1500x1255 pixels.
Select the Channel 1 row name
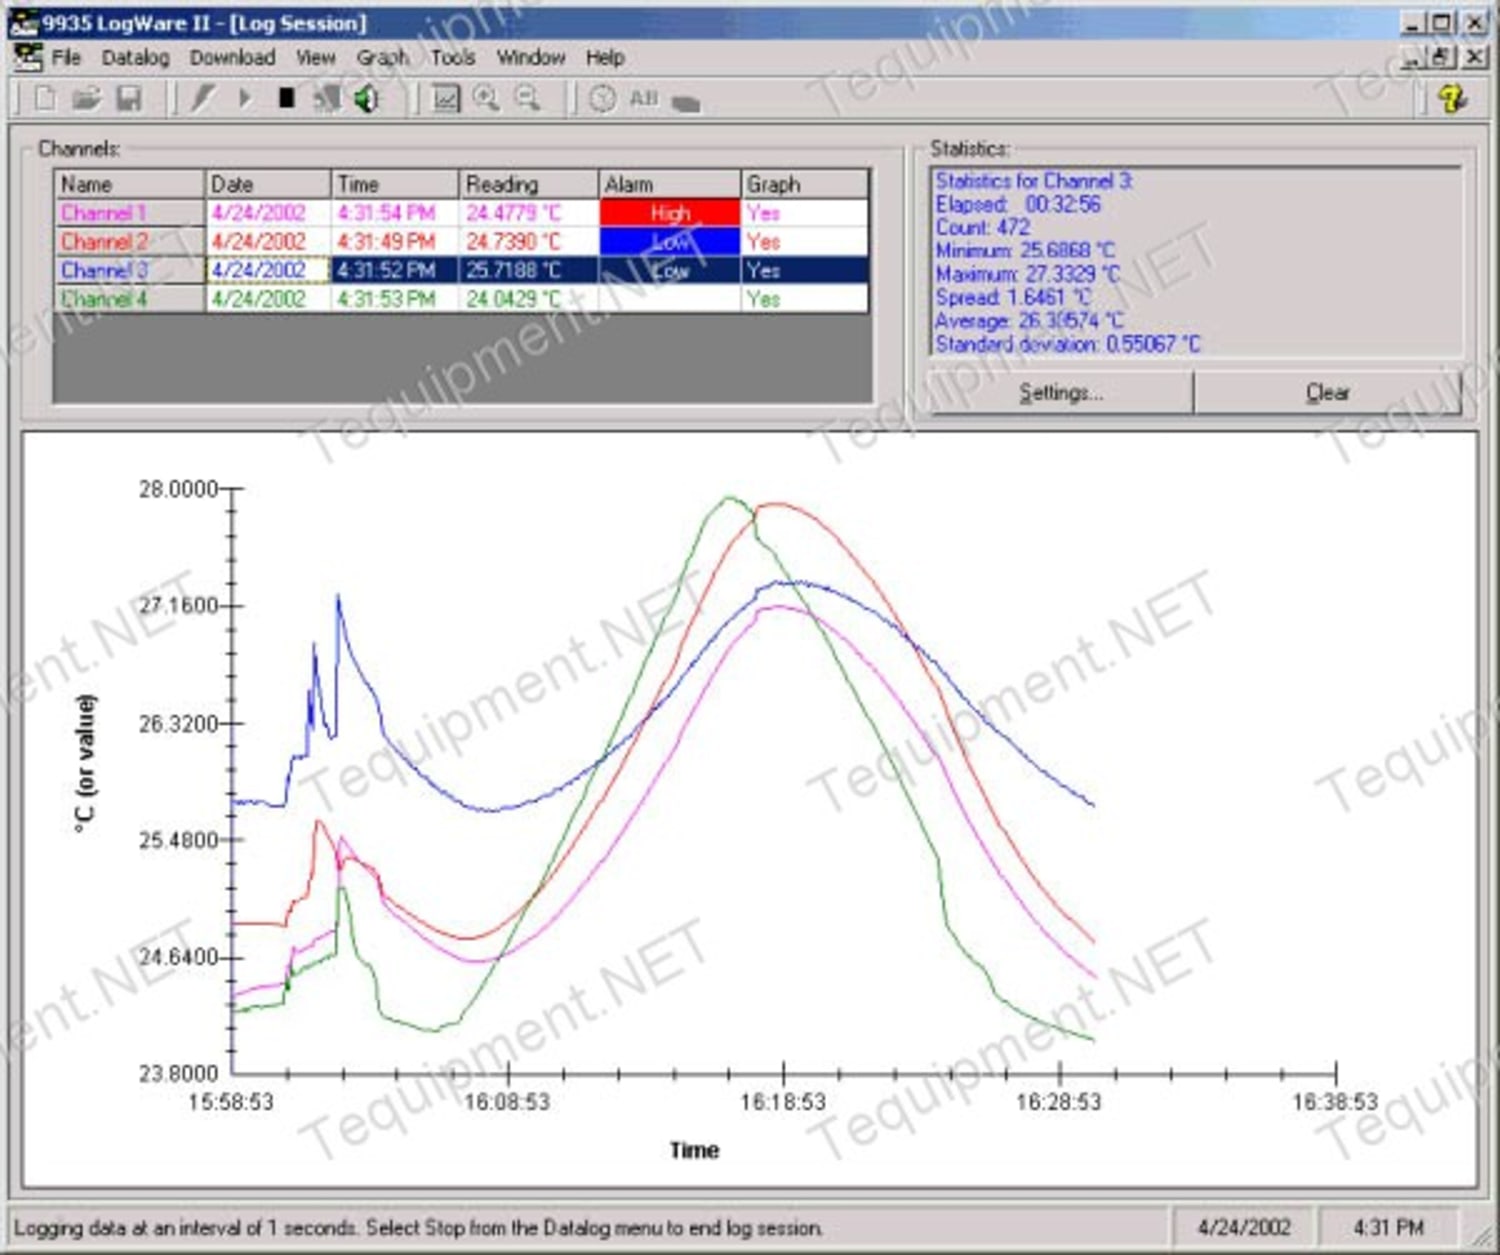pos(129,213)
